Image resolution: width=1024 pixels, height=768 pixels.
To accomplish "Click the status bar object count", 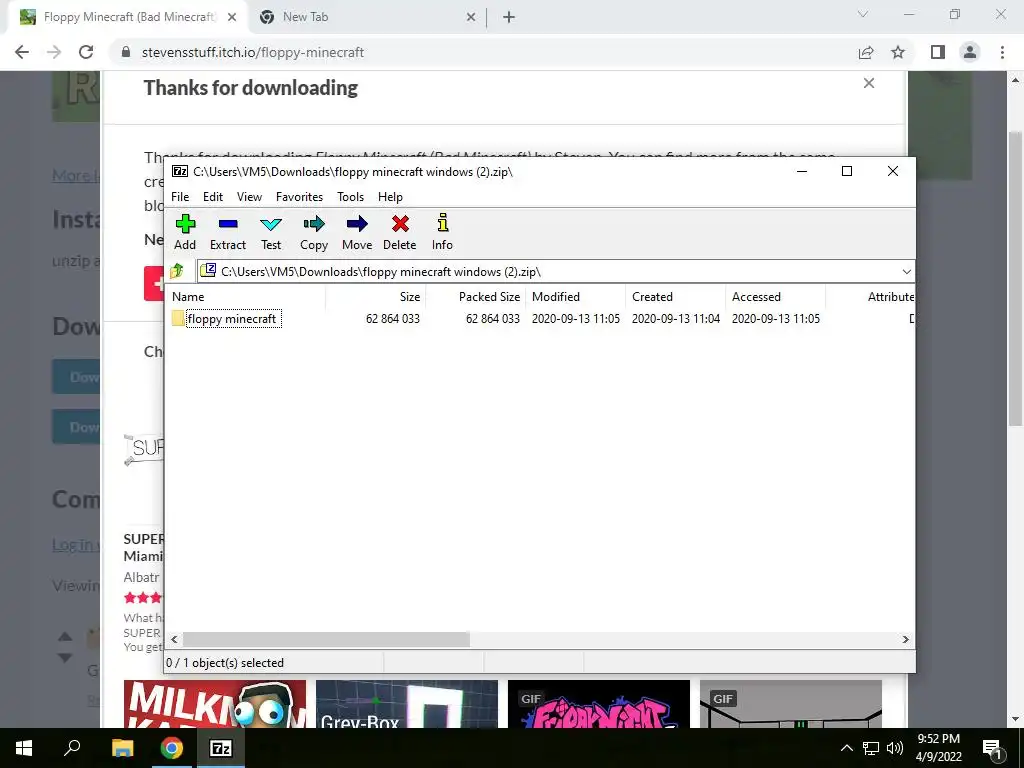I will (x=225, y=663).
